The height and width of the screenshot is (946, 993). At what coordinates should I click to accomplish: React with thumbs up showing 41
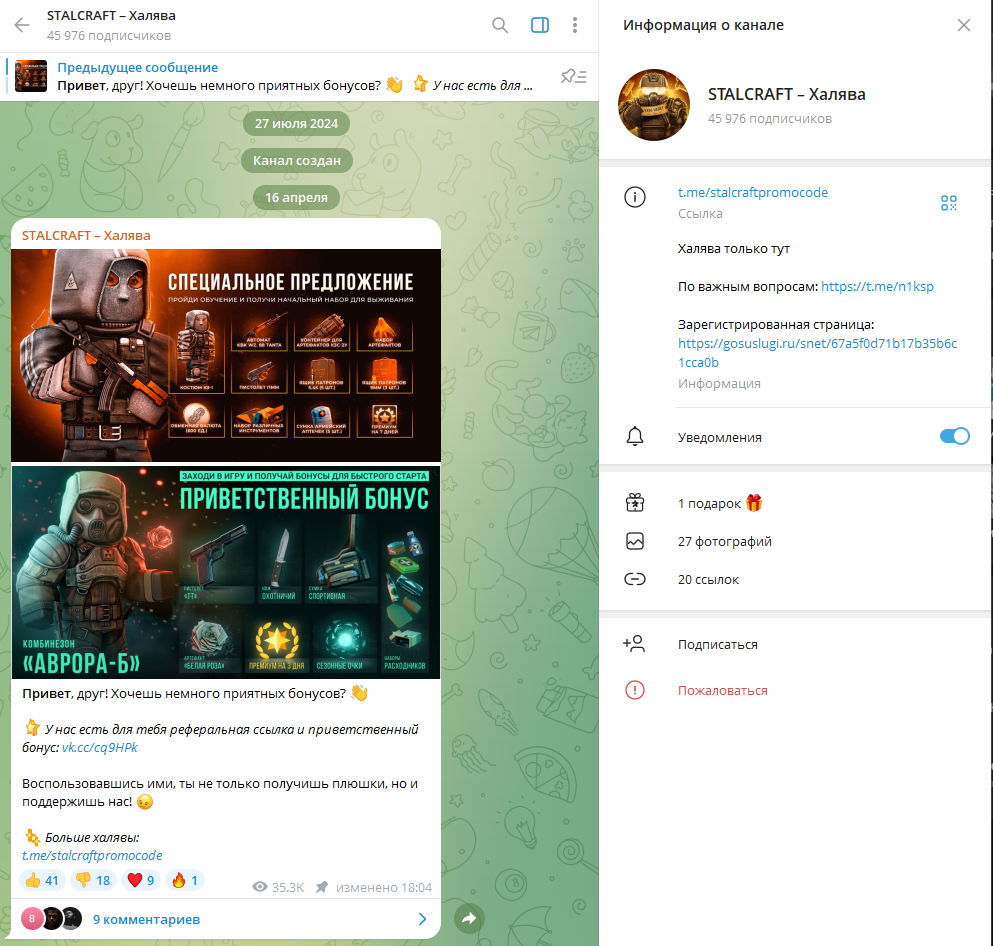(x=42, y=880)
